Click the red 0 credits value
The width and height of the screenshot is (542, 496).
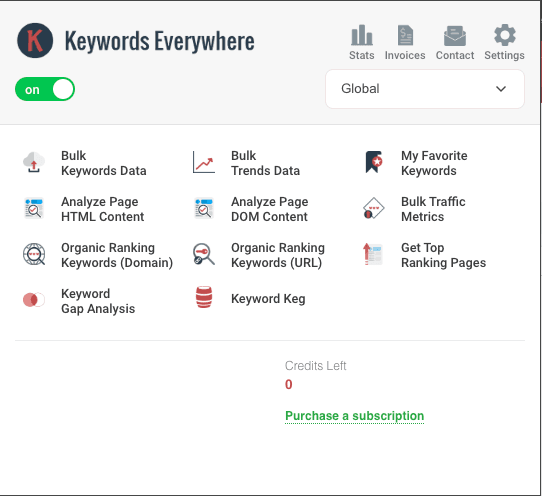coord(289,384)
